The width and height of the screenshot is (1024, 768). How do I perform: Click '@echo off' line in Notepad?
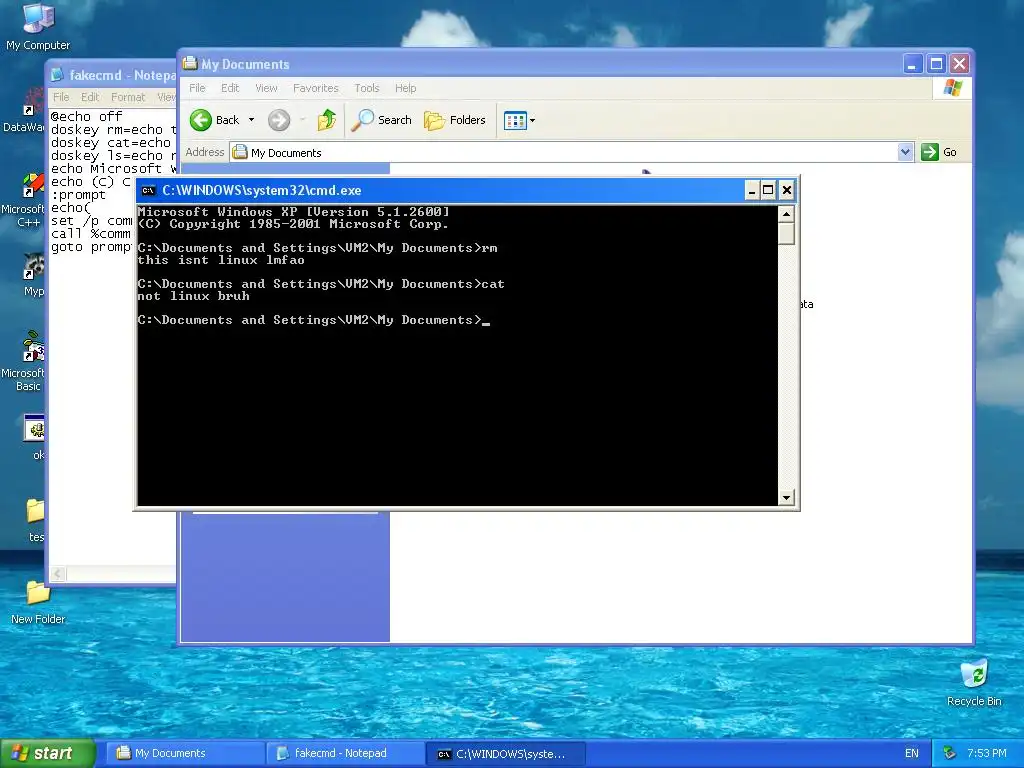pyautogui.click(x=86, y=116)
